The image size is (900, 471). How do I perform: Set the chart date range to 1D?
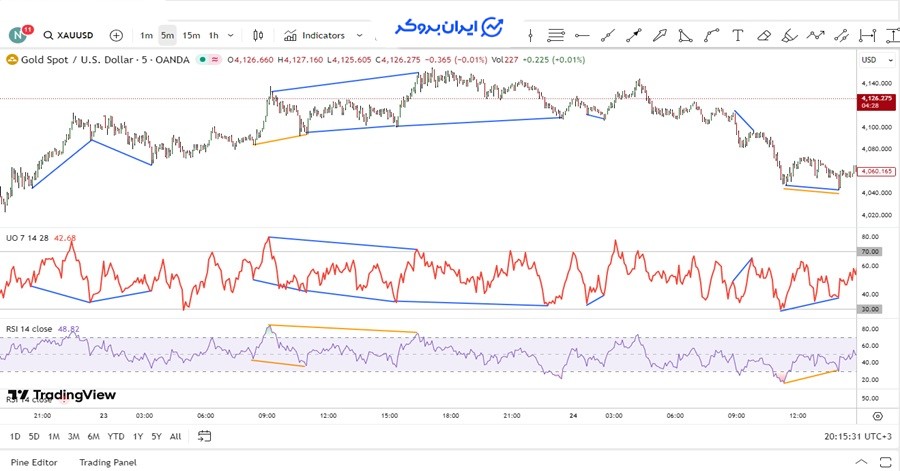pyautogui.click(x=15, y=436)
